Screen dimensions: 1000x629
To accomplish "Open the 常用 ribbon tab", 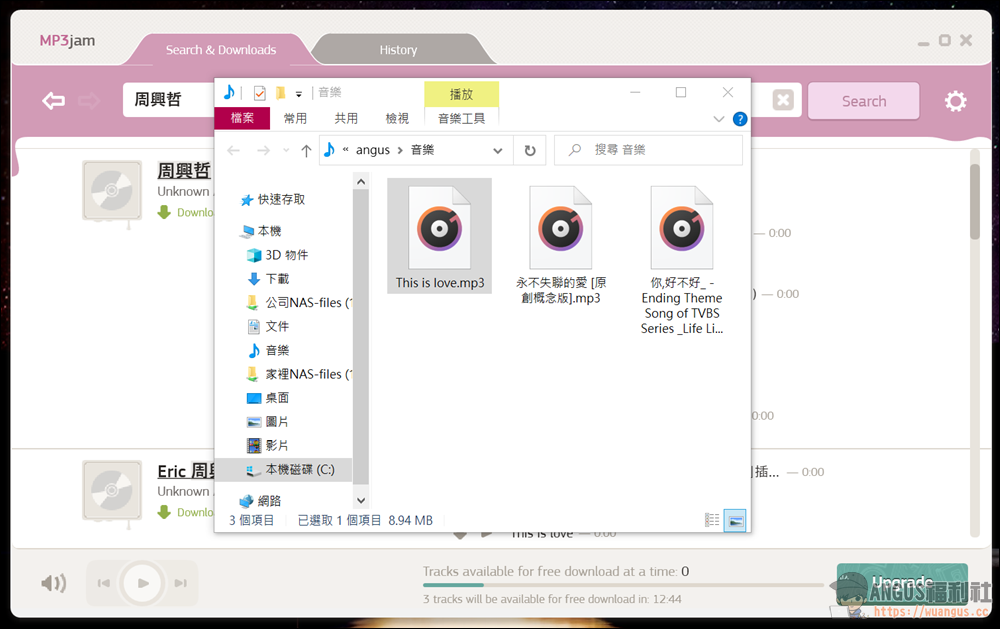I will click(295, 118).
